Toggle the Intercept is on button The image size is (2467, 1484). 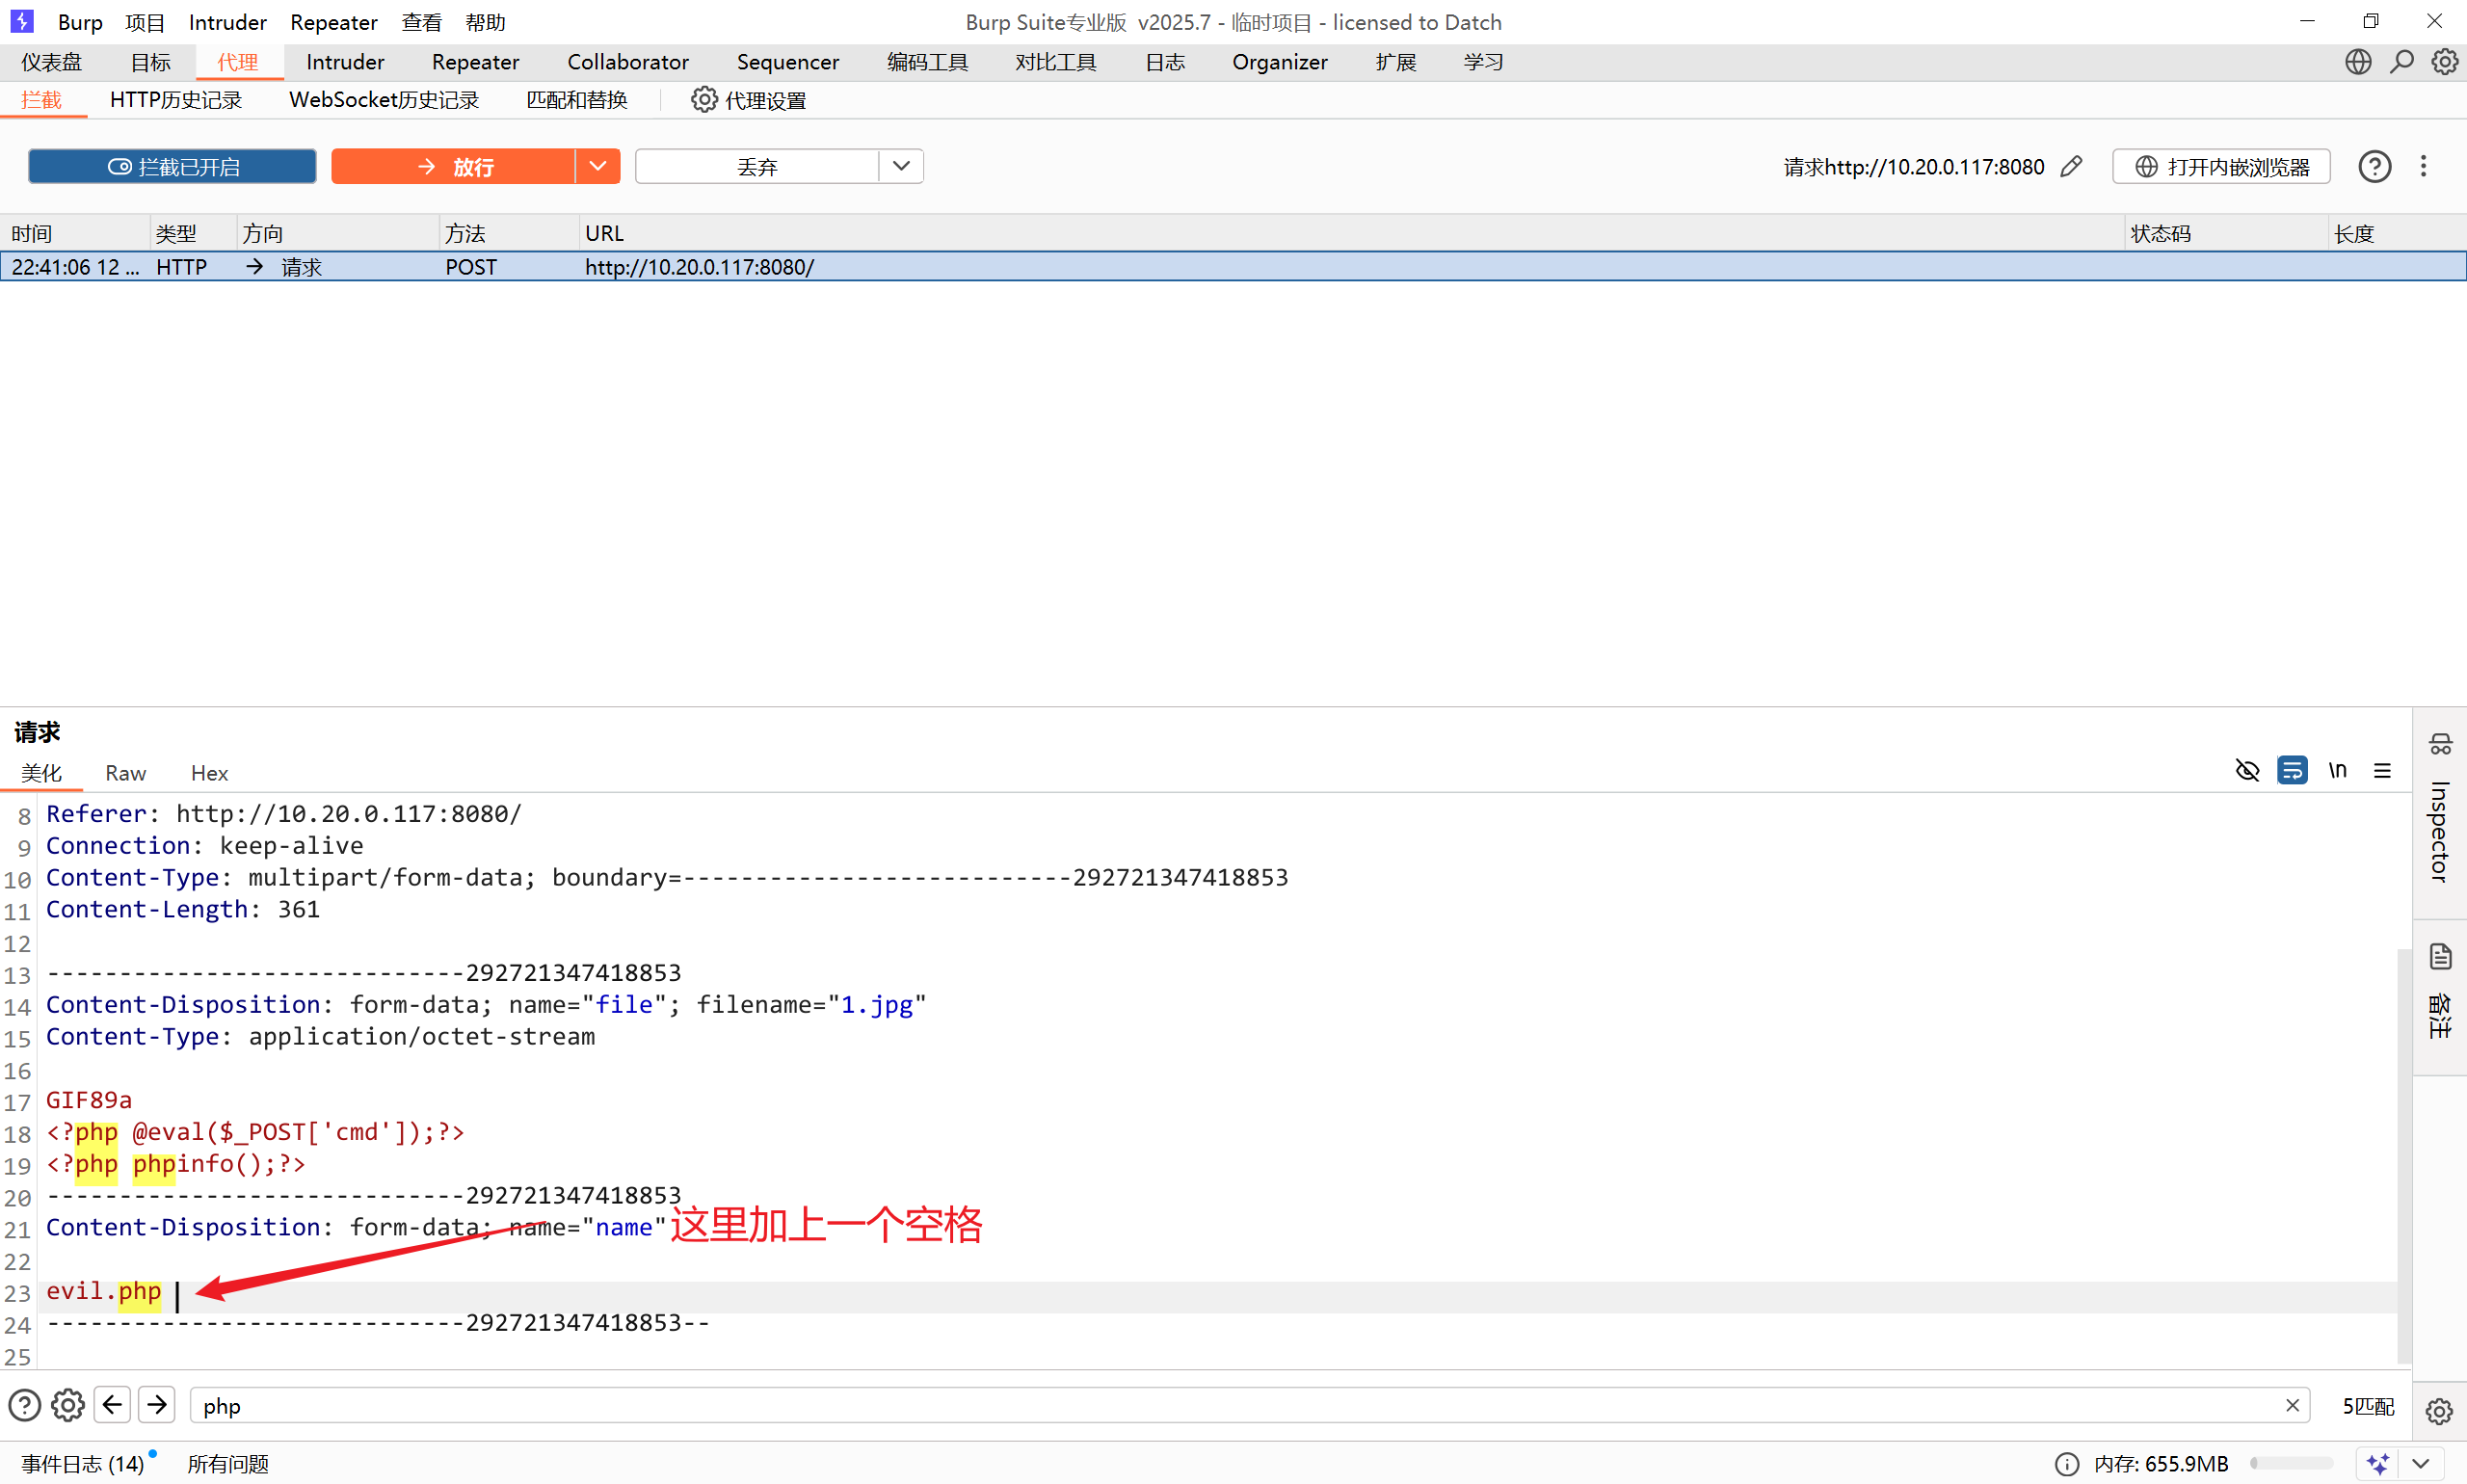pos(172,166)
